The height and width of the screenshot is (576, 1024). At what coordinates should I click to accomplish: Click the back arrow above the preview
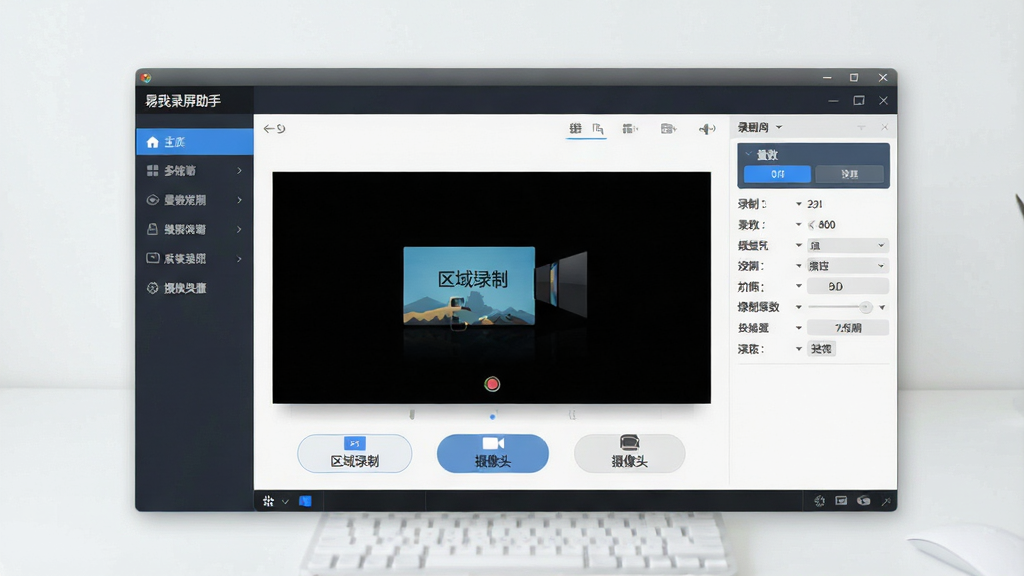coord(268,129)
